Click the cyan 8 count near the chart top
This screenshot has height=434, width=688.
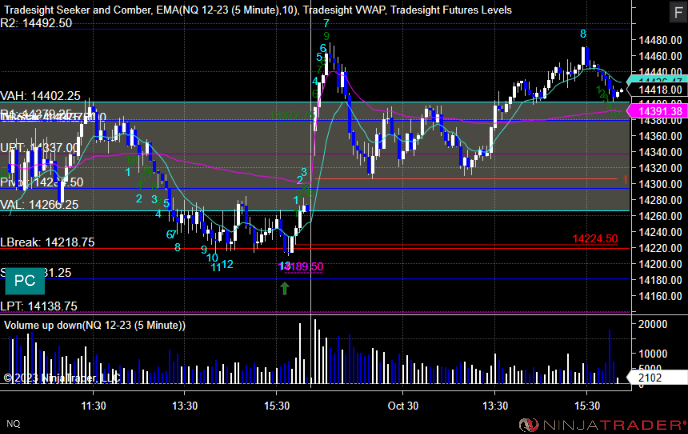(583, 34)
